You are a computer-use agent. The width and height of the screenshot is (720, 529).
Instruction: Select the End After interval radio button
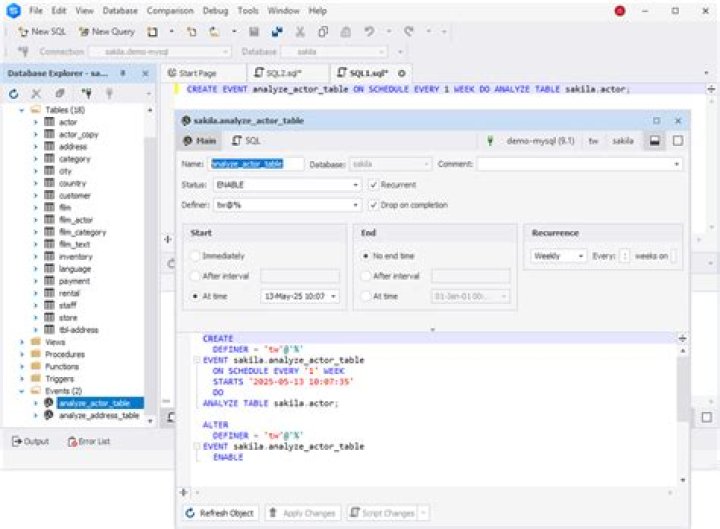[366, 276]
